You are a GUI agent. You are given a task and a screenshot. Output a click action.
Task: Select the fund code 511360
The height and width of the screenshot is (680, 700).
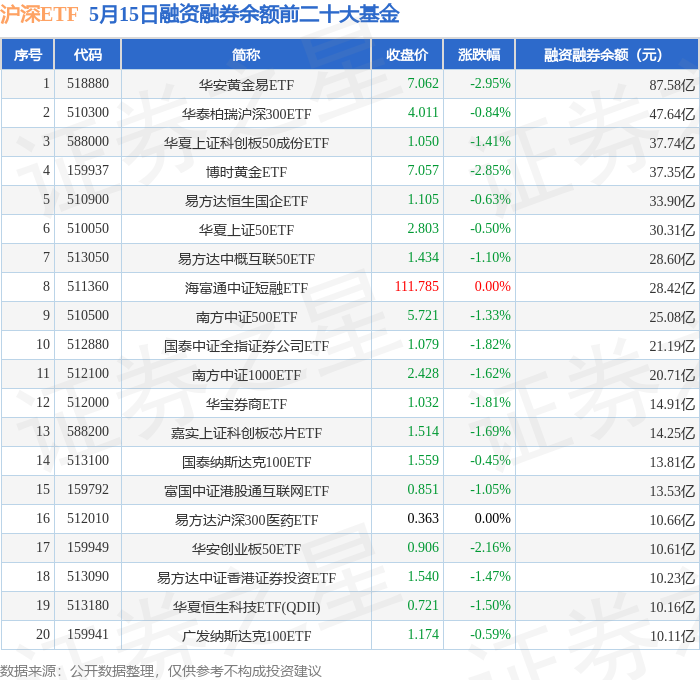click(x=88, y=287)
